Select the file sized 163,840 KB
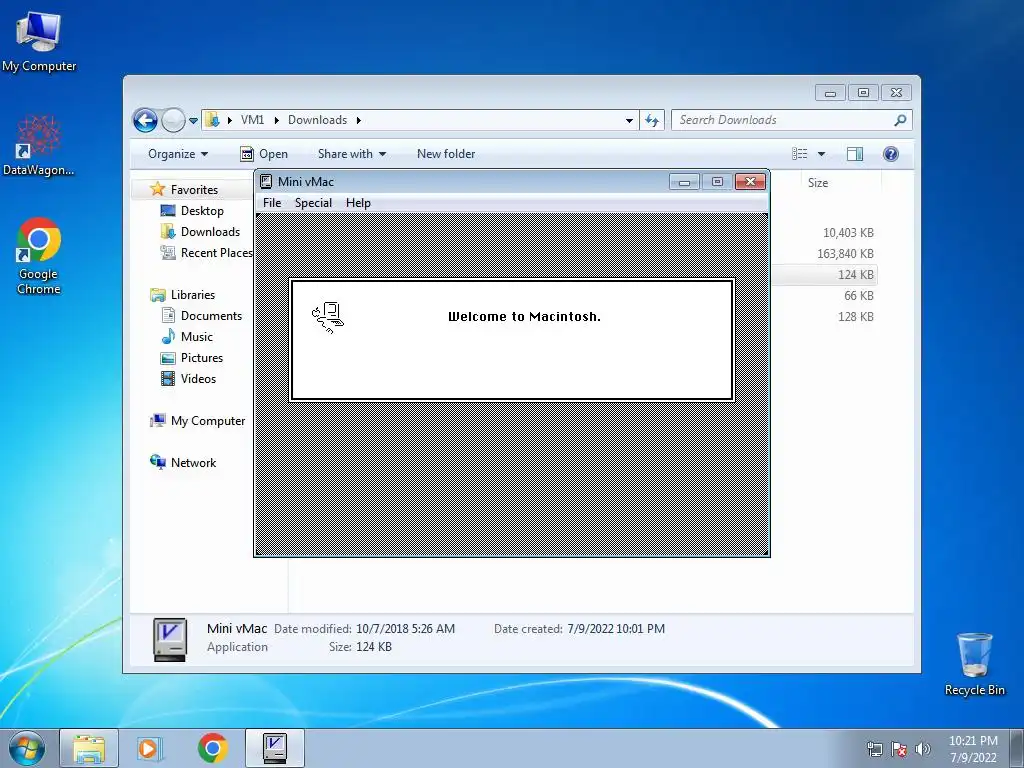 (x=845, y=254)
